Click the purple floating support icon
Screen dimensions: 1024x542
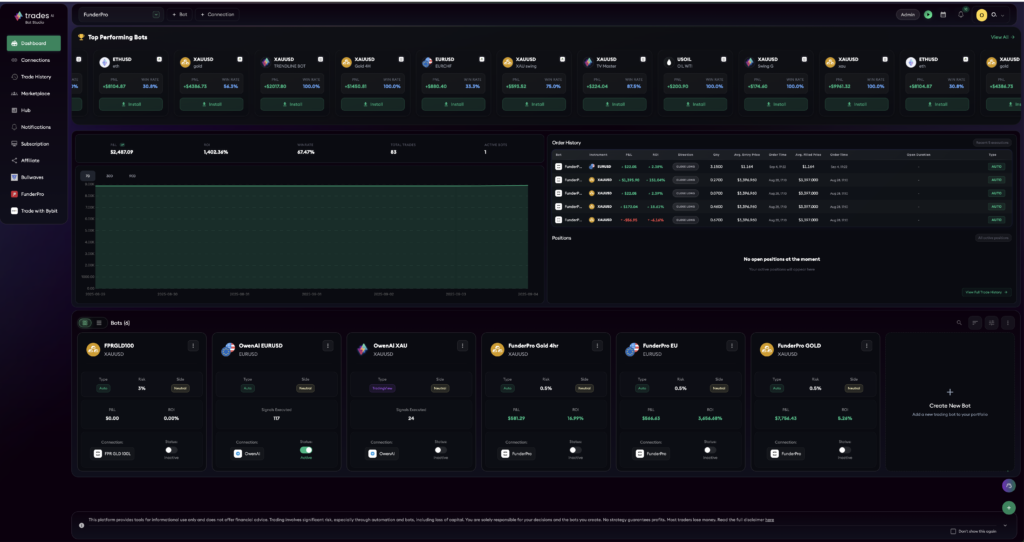pyautogui.click(x=1009, y=486)
